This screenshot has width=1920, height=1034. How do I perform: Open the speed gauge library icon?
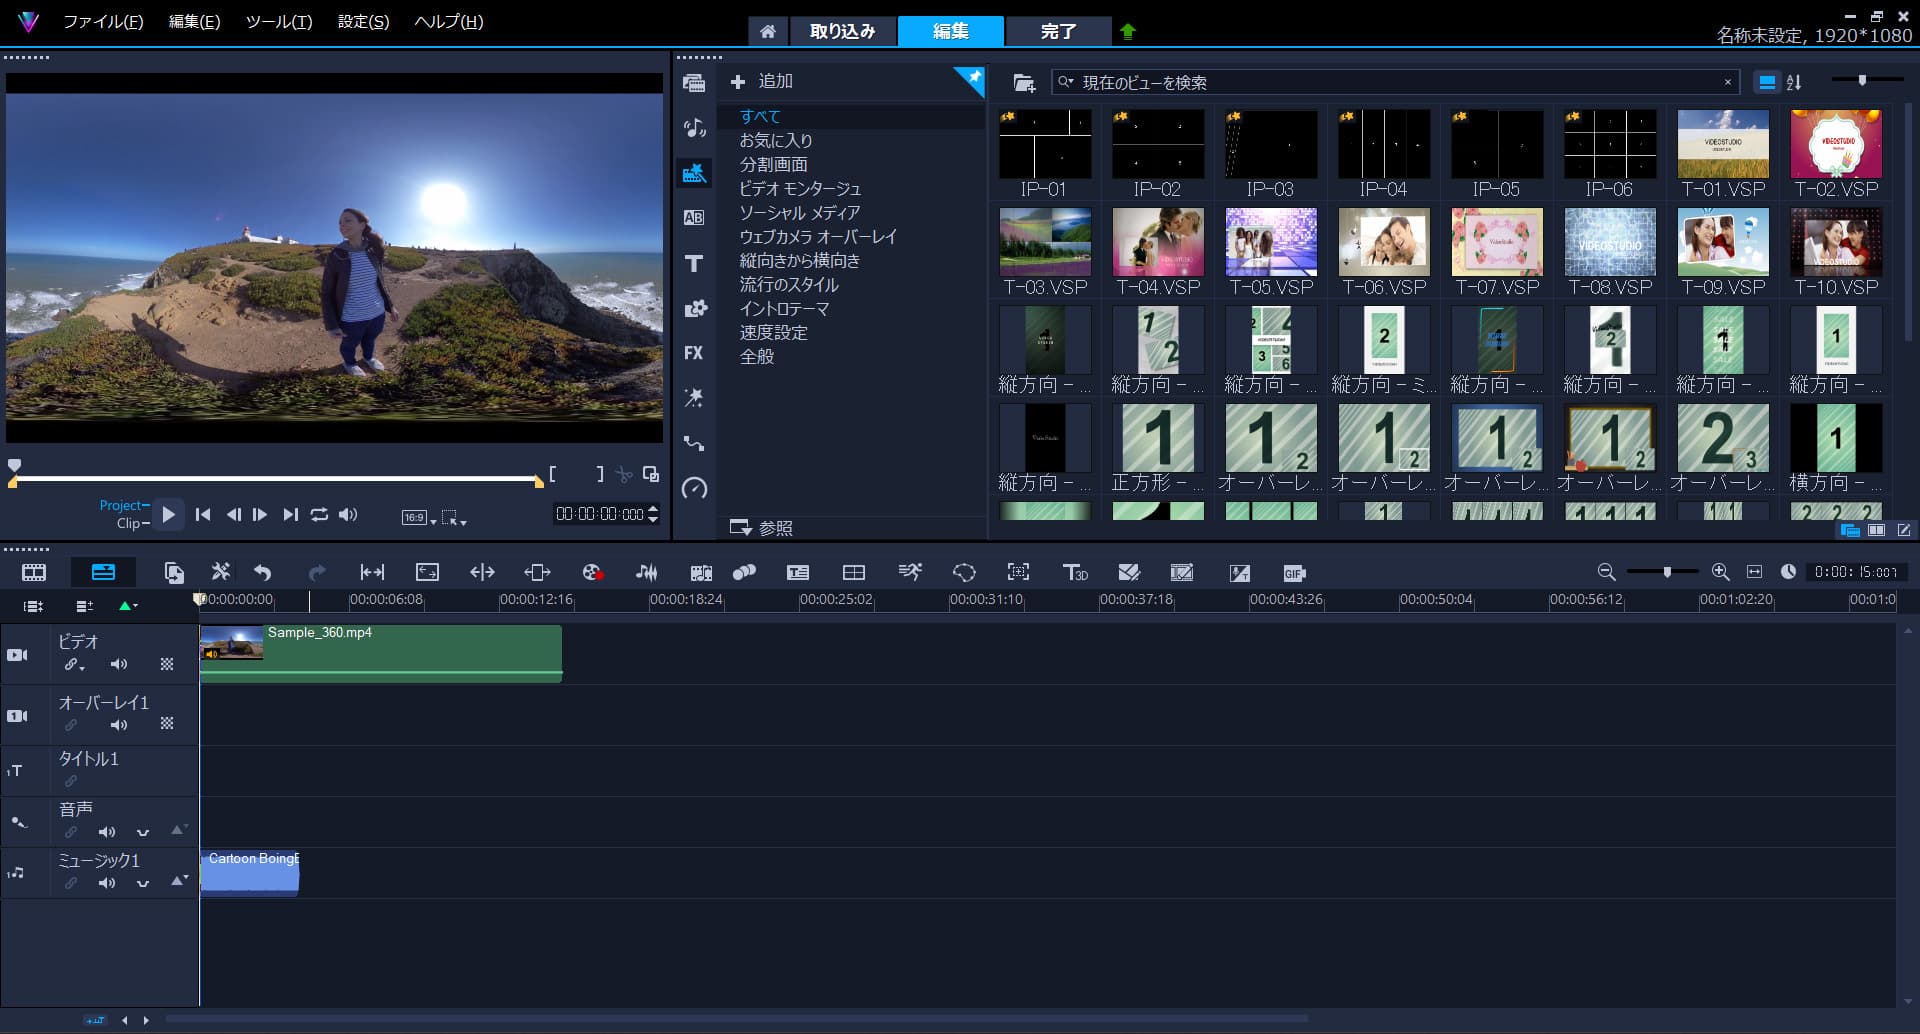(694, 488)
